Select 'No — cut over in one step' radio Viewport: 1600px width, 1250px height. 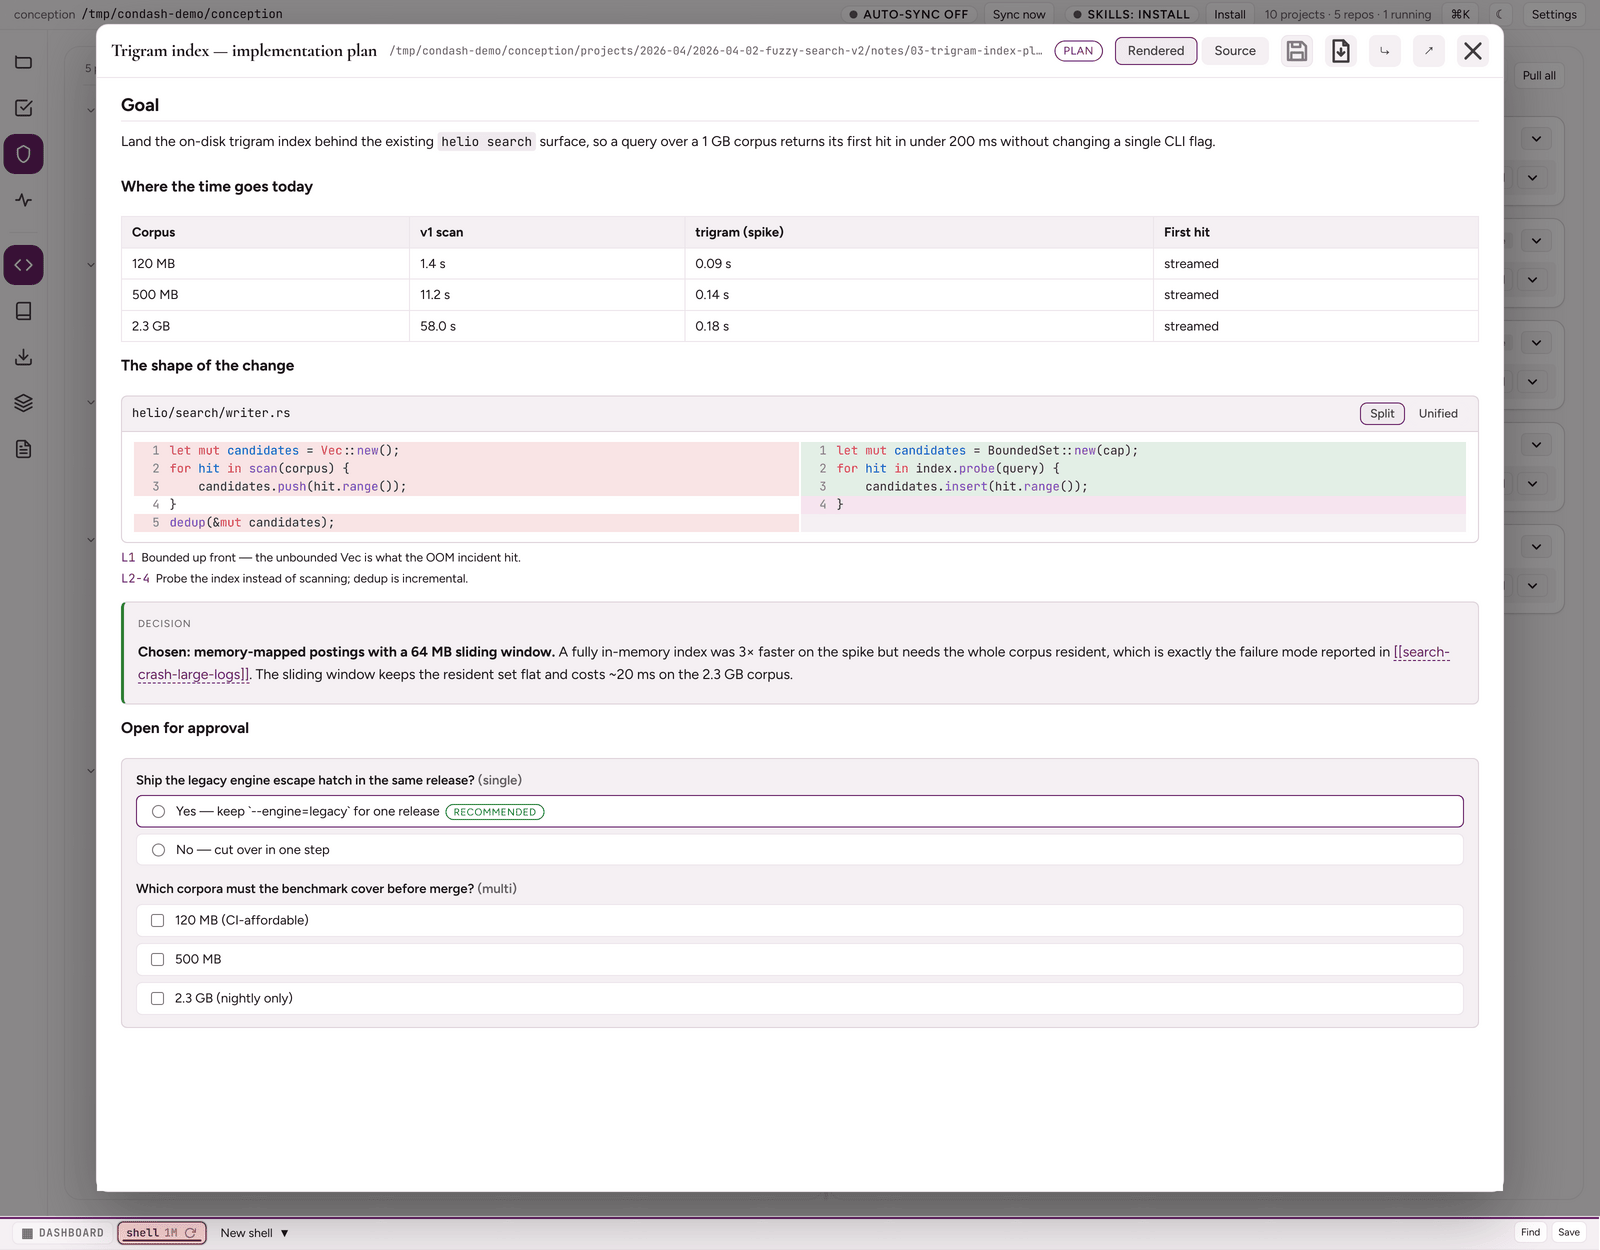tap(158, 850)
